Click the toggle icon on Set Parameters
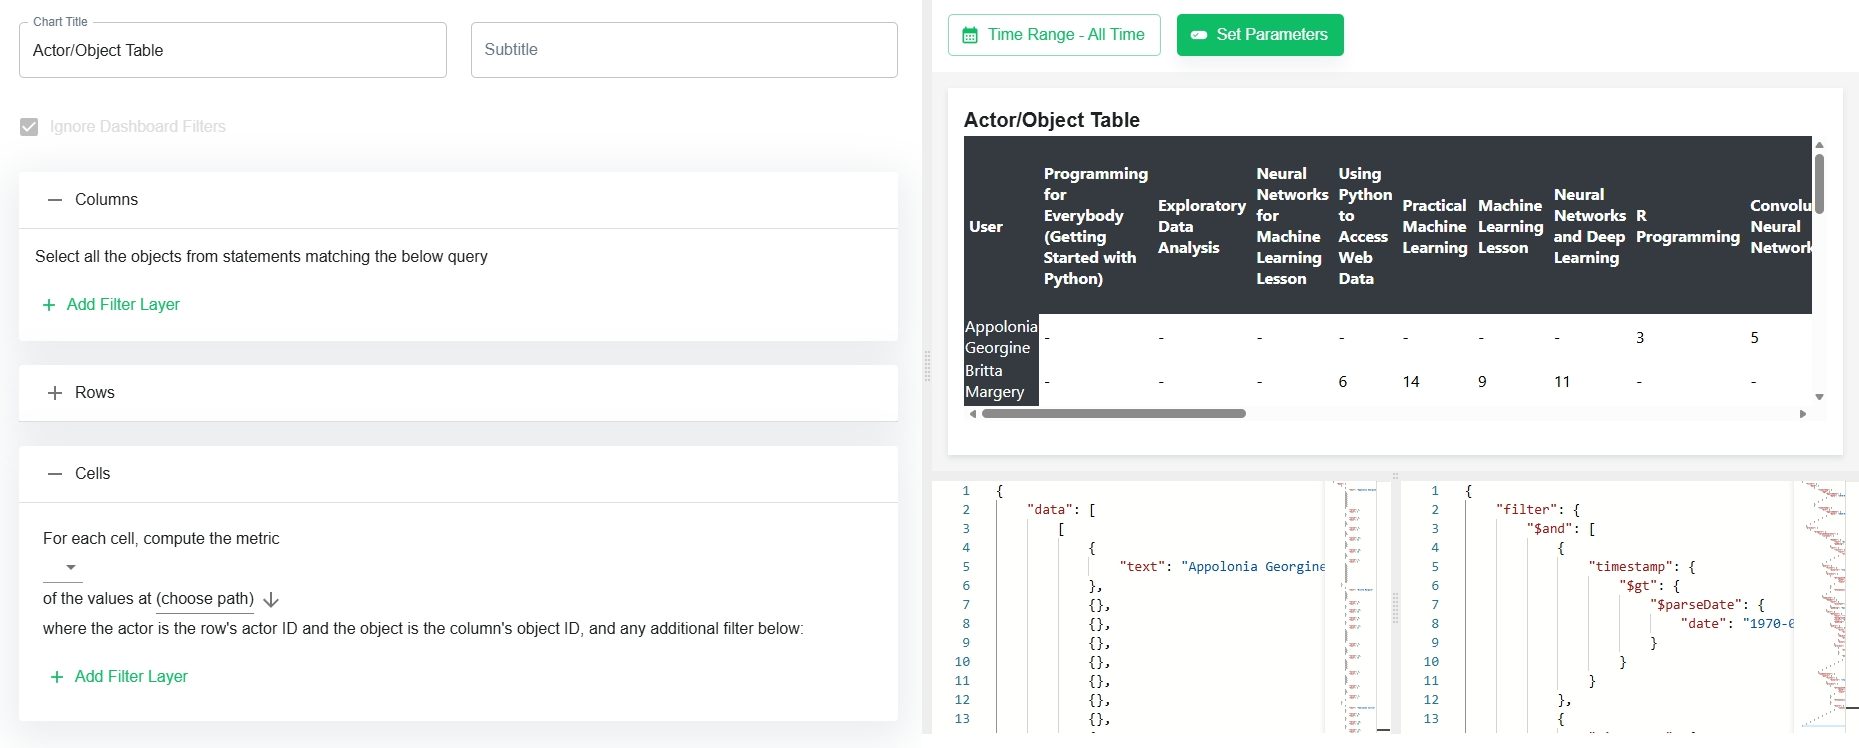1859x748 pixels. (x=1198, y=35)
